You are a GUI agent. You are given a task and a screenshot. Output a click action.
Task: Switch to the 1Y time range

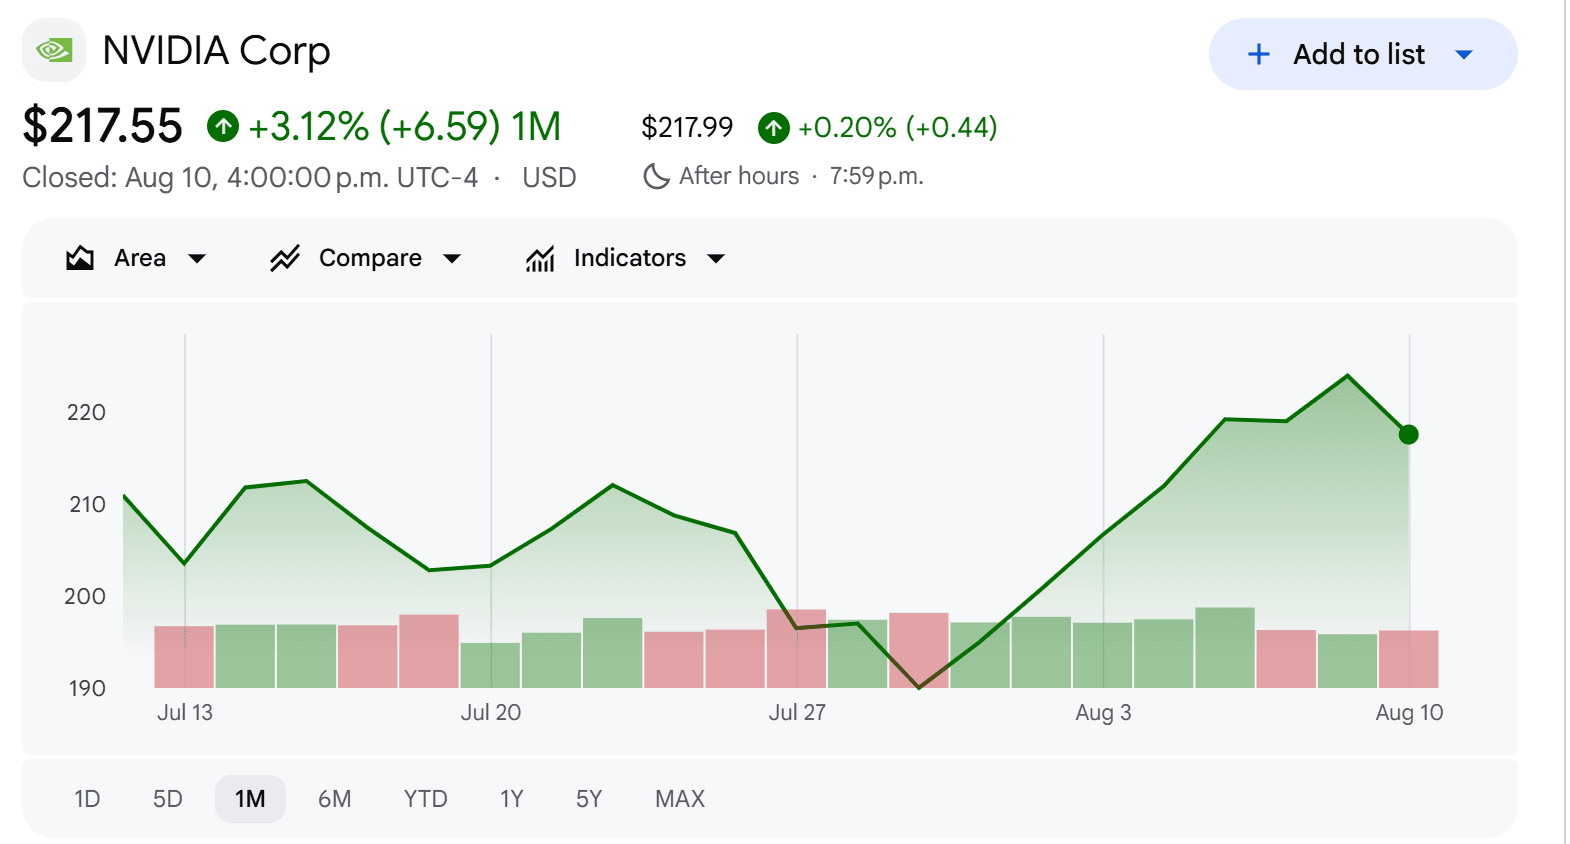[x=512, y=799]
